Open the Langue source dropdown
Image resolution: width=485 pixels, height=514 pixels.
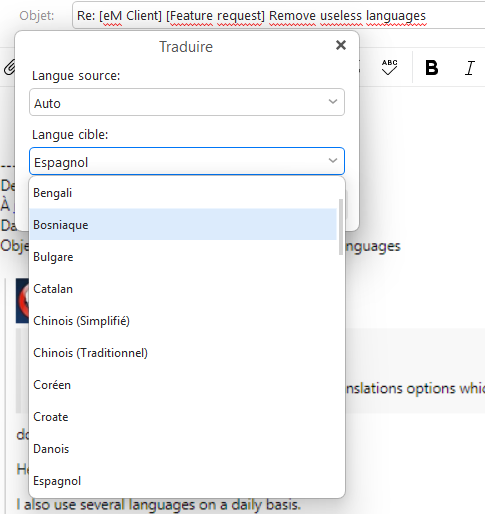(187, 102)
